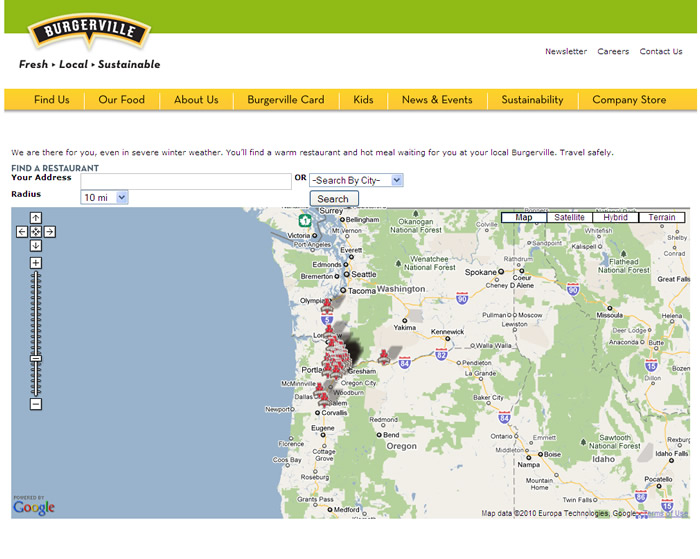Open the Radius 10 mi dropdown

pyautogui.click(x=105, y=198)
